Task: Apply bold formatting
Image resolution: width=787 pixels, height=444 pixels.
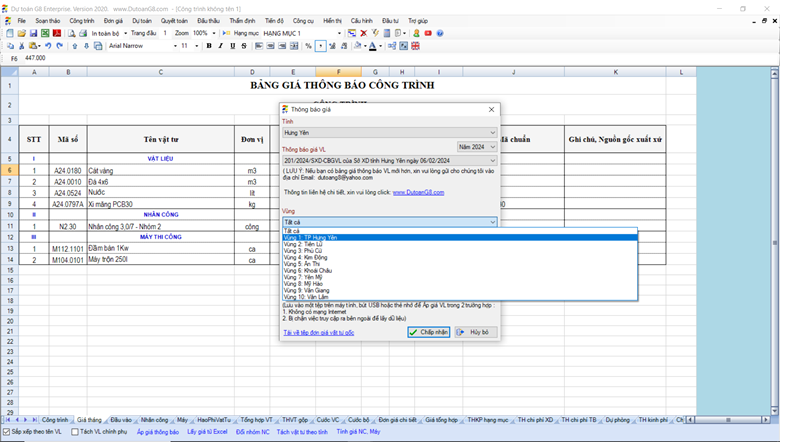Action: [209, 46]
